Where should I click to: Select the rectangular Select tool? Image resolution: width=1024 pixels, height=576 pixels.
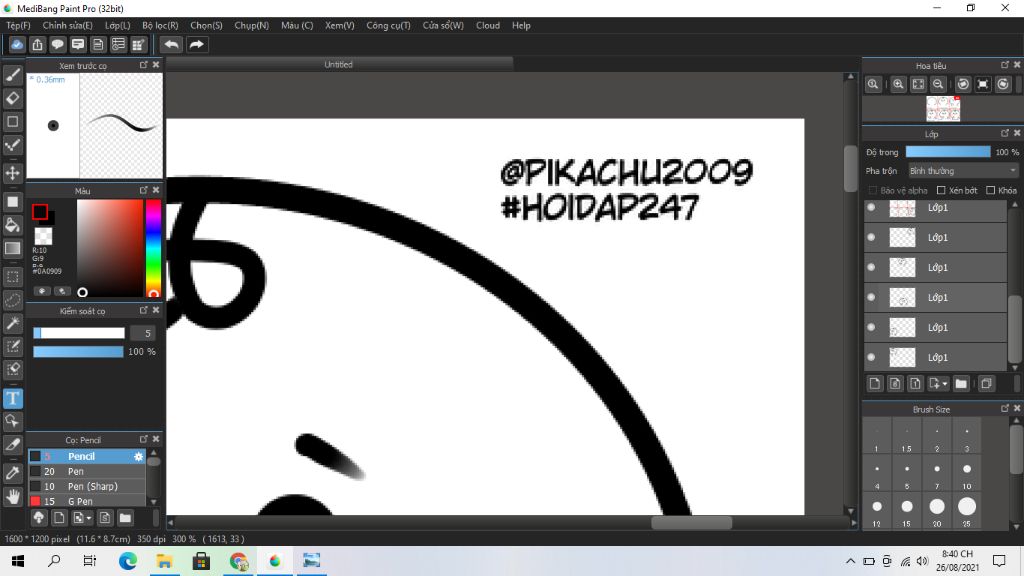click(x=12, y=277)
